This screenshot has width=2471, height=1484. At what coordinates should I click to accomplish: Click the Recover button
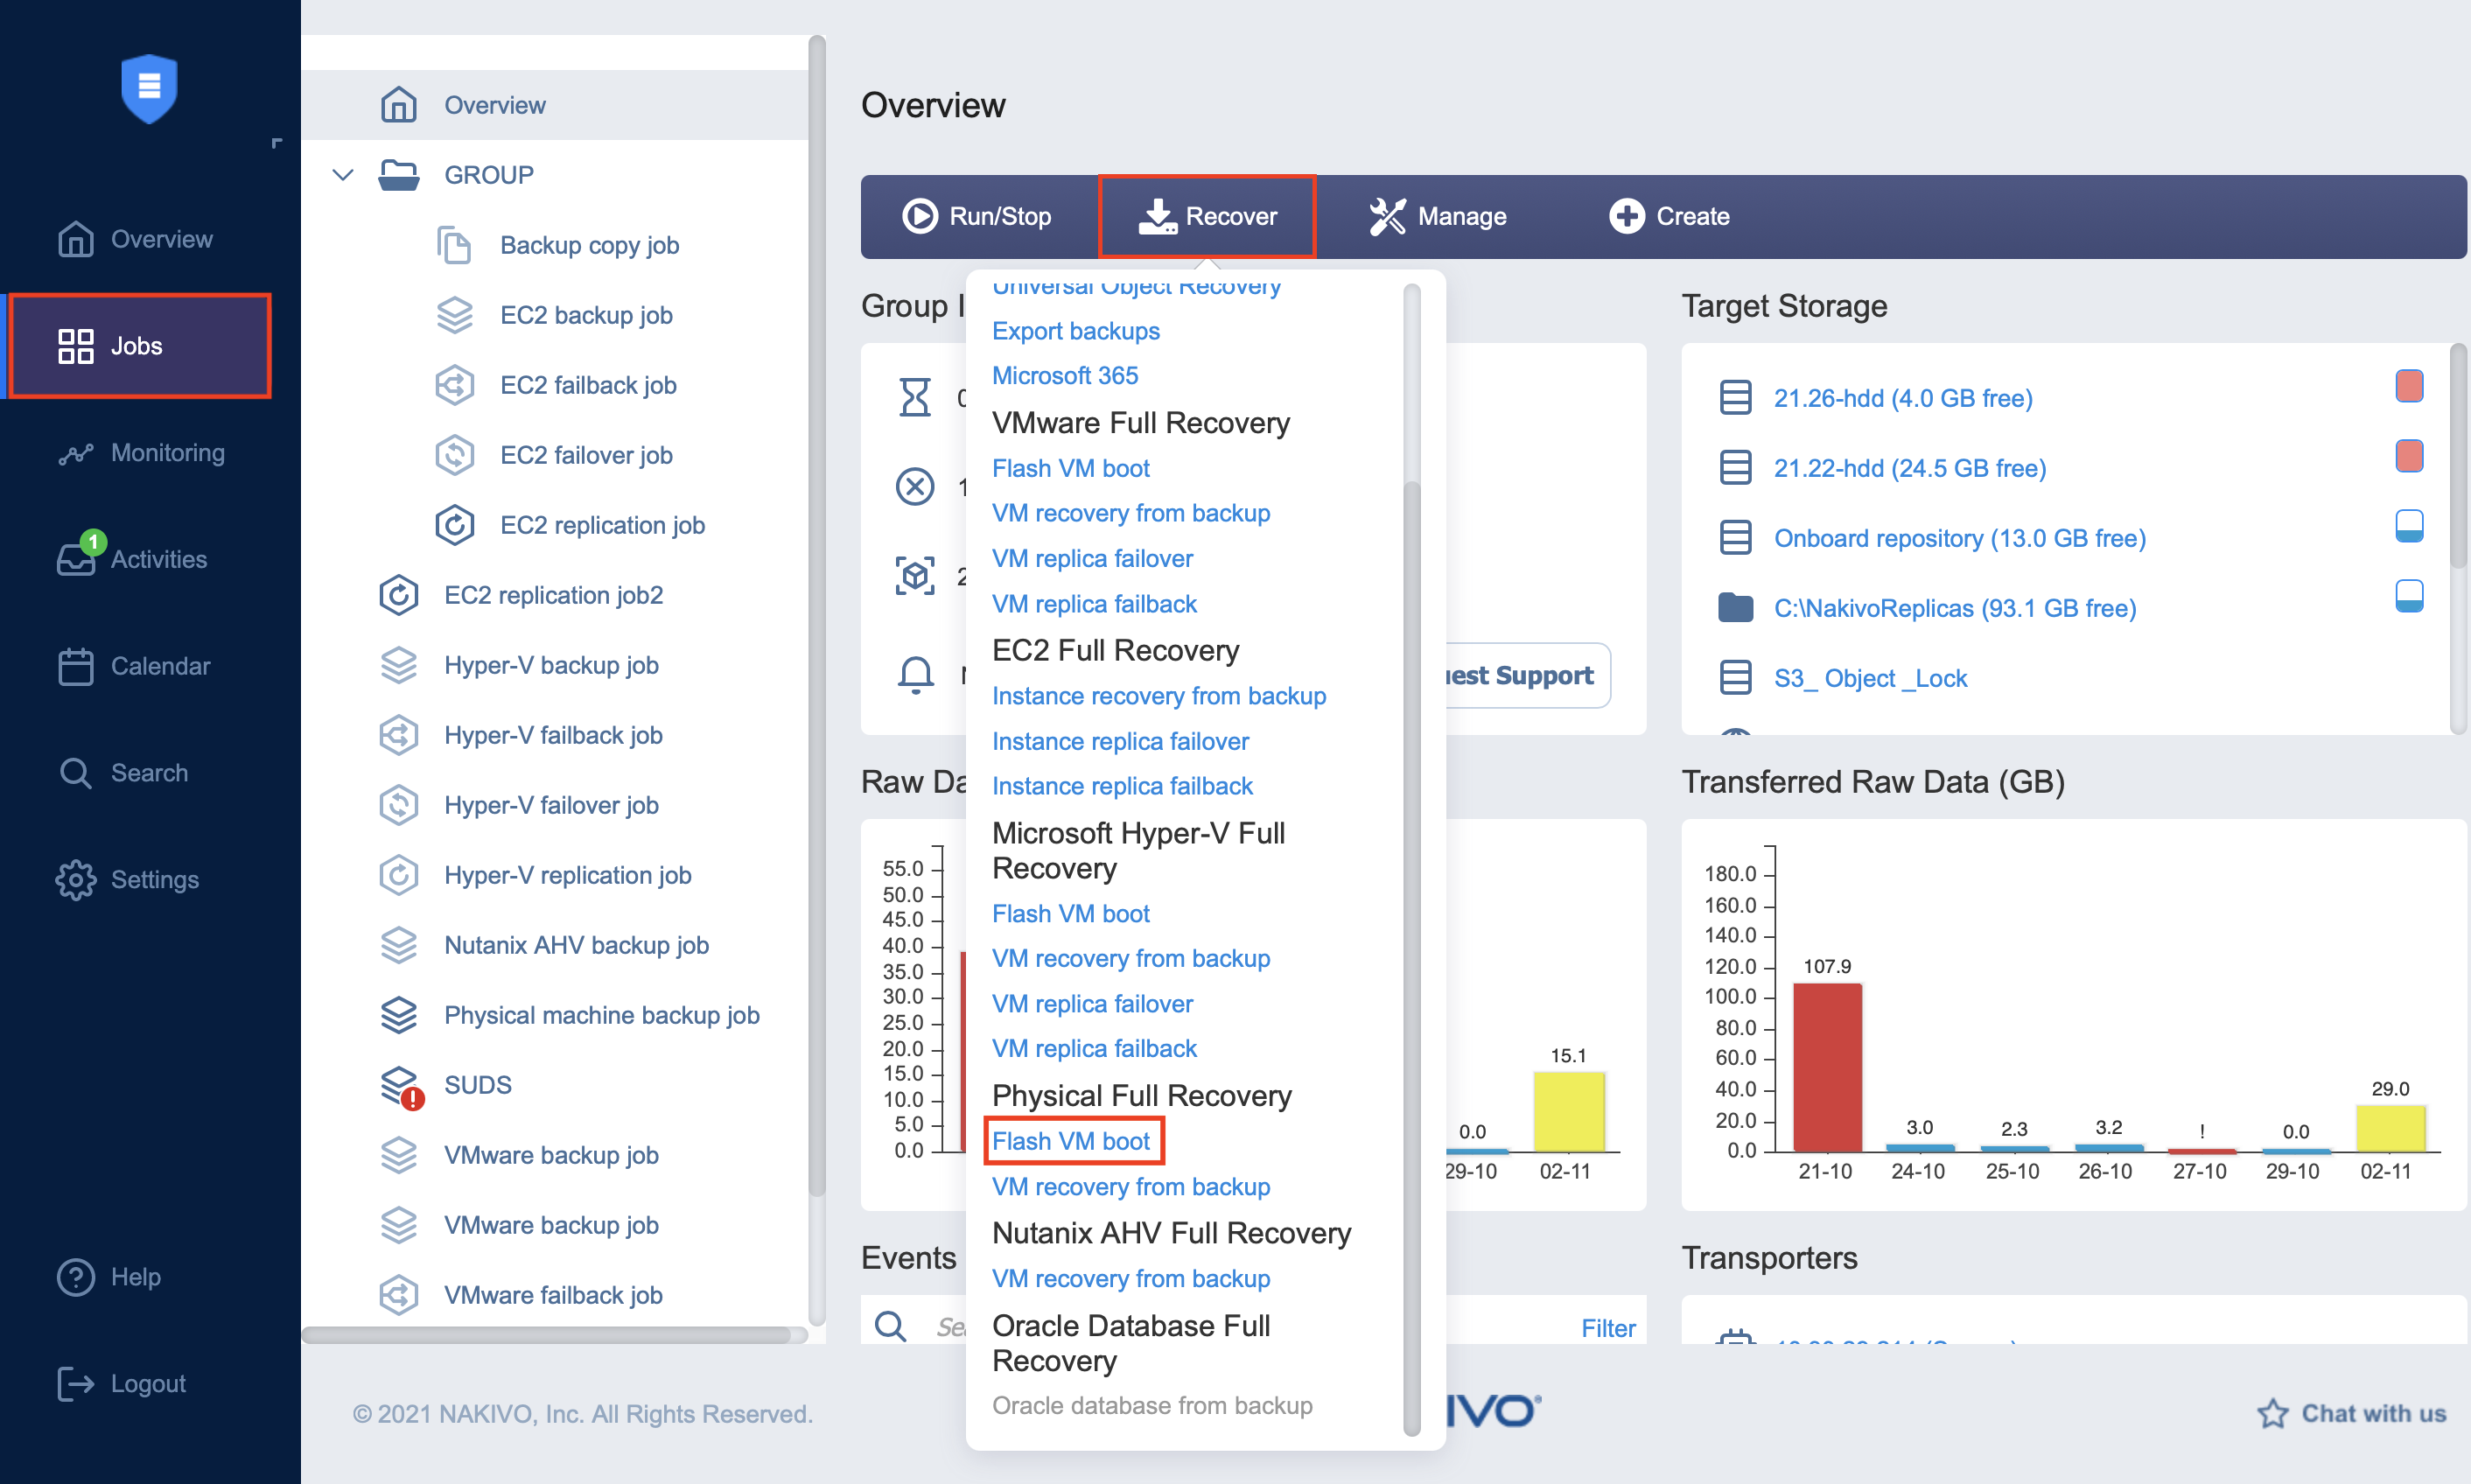(x=1207, y=216)
